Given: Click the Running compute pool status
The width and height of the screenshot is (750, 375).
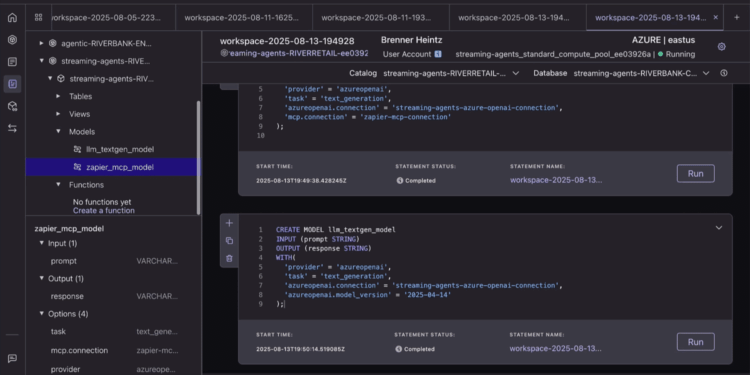Looking at the screenshot, I should tap(676, 54).
